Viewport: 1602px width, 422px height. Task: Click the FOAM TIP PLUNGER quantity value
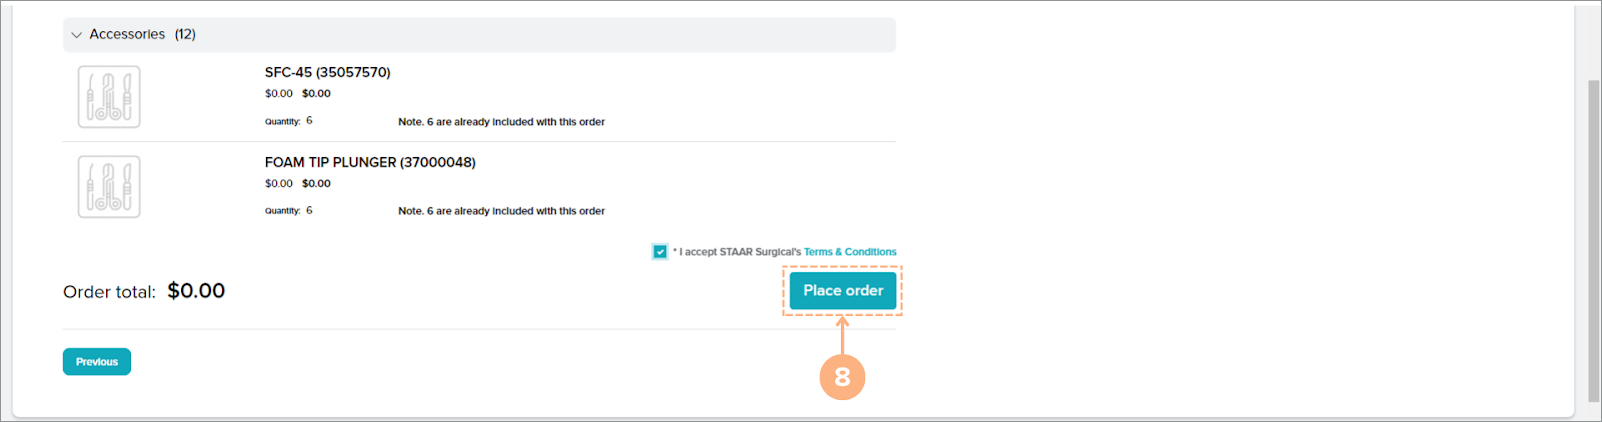pos(309,211)
